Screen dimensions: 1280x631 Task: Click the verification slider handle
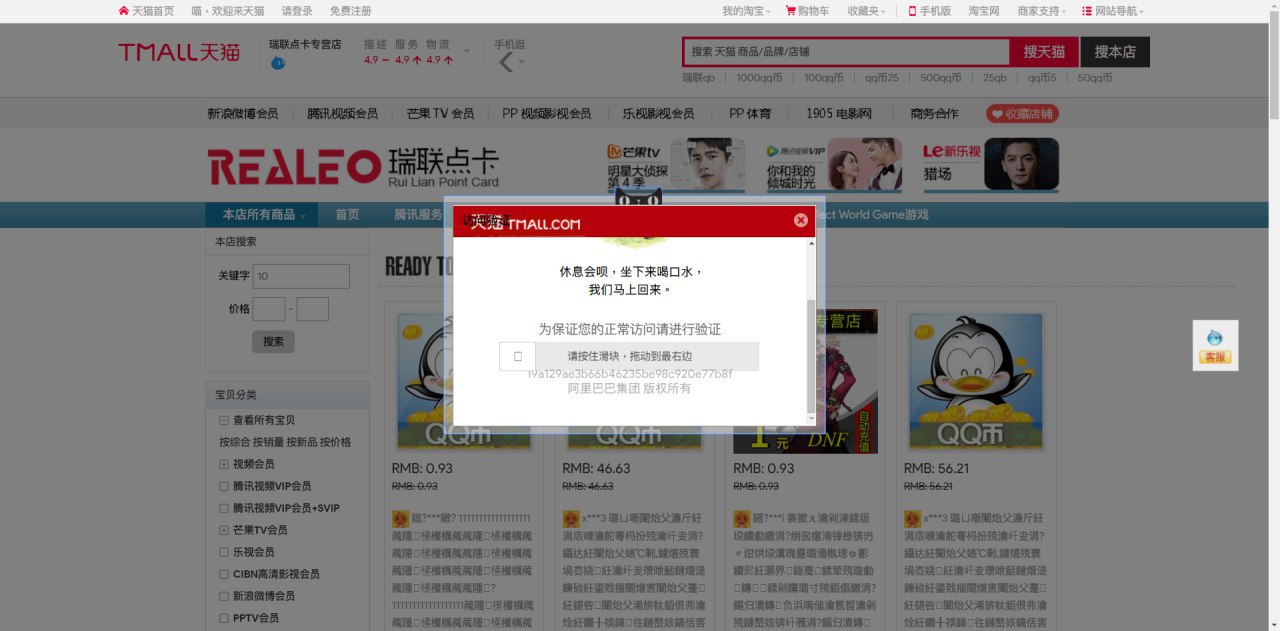pos(517,356)
